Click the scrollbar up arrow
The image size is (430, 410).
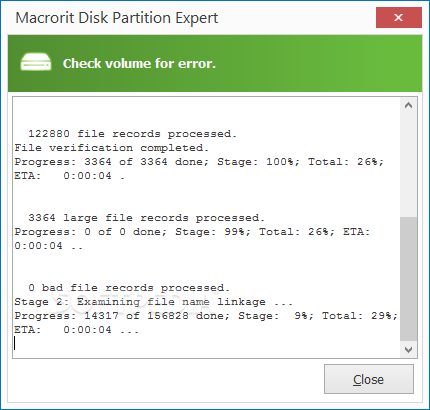pyautogui.click(x=408, y=106)
